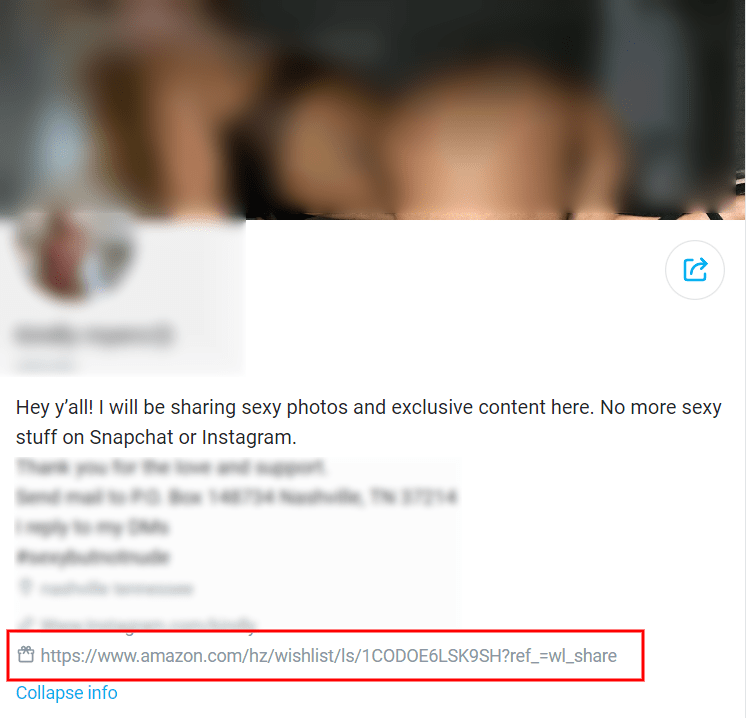The width and height of the screenshot is (747, 718).
Task: Open the Amazon wishlist URL
Action: 328,656
